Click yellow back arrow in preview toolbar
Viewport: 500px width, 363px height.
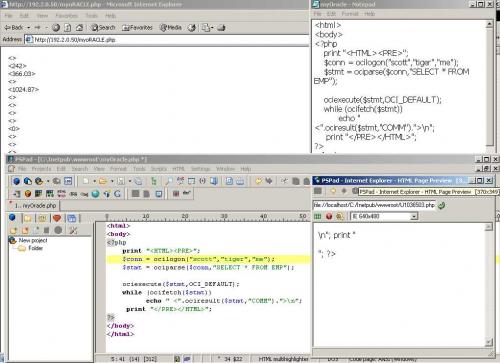333,191
